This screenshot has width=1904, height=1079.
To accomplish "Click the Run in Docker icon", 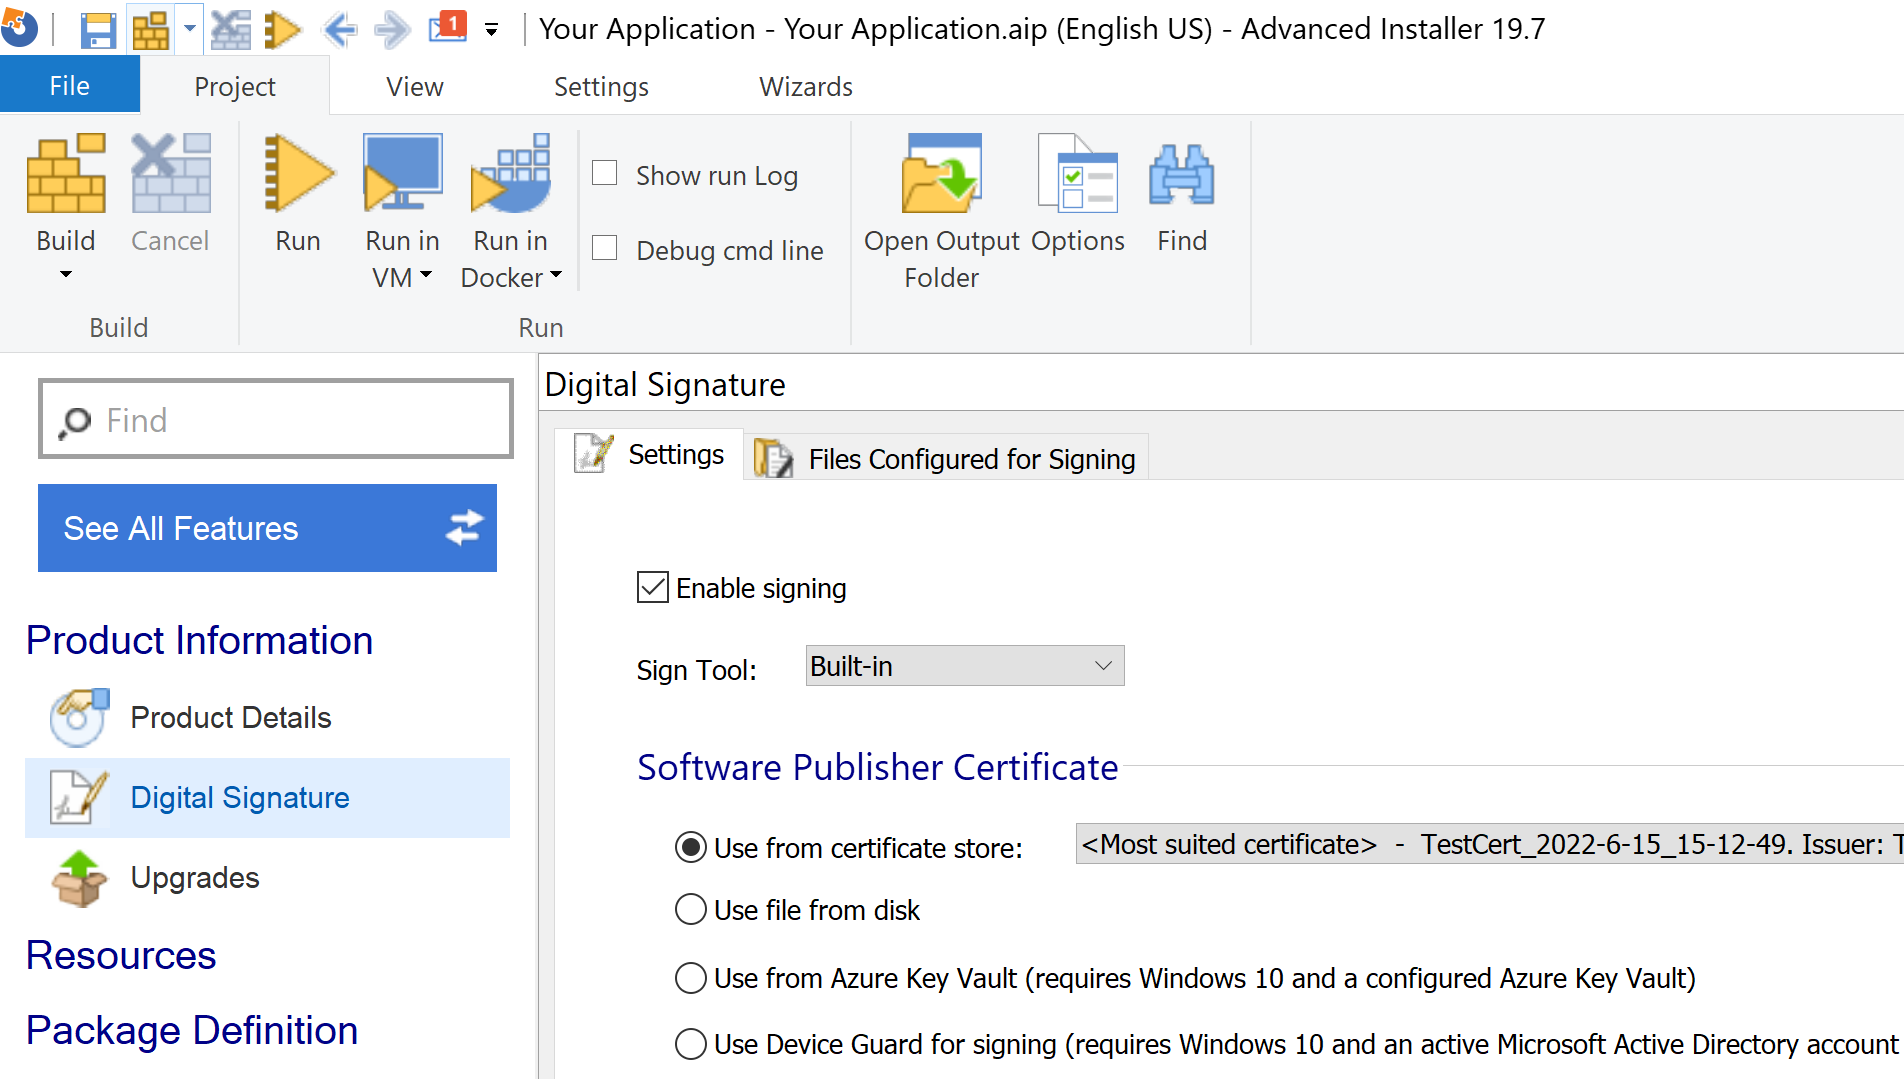I will (x=511, y=173).
